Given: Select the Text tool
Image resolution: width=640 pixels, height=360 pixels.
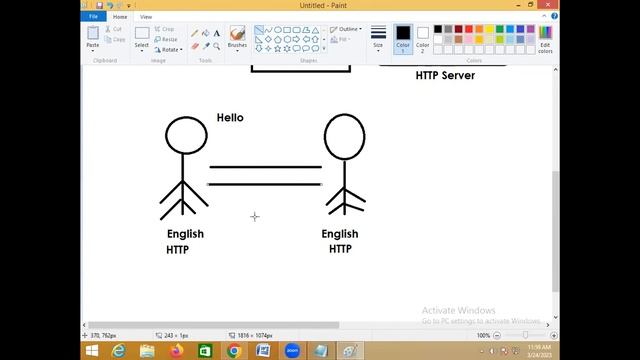Looking at the screenshot, I should coord(217,33).
